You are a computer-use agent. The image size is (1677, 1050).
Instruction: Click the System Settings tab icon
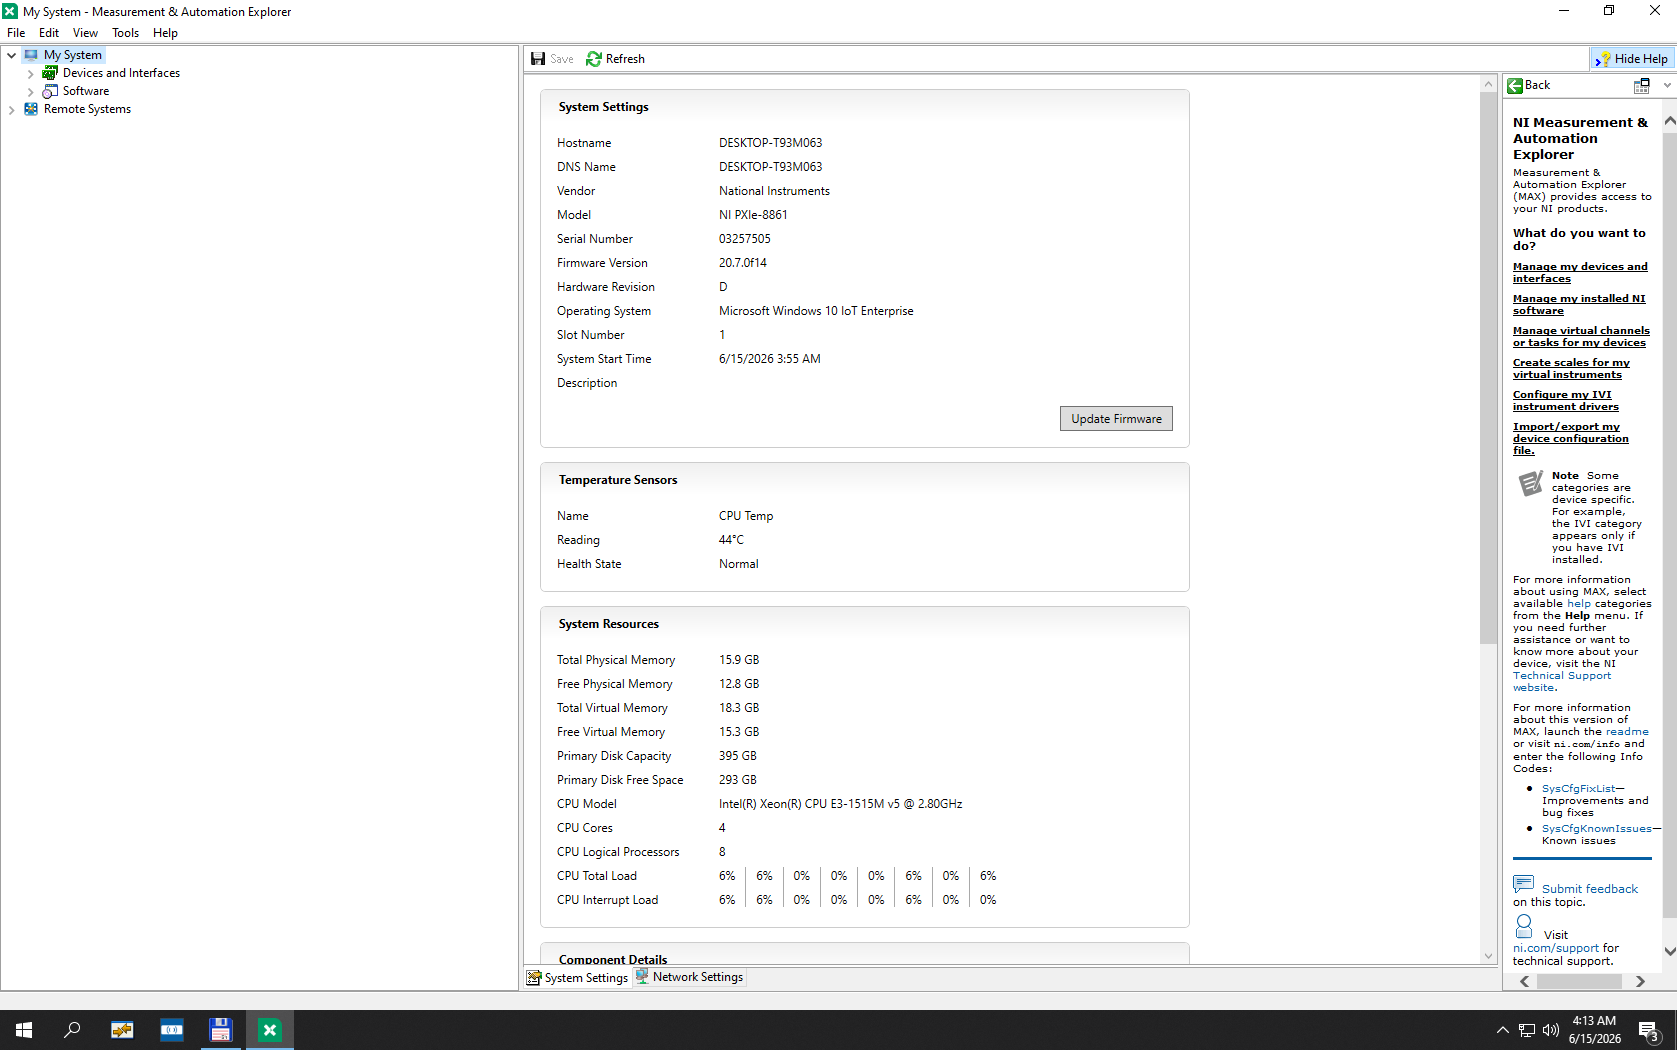tap(534, 978)
